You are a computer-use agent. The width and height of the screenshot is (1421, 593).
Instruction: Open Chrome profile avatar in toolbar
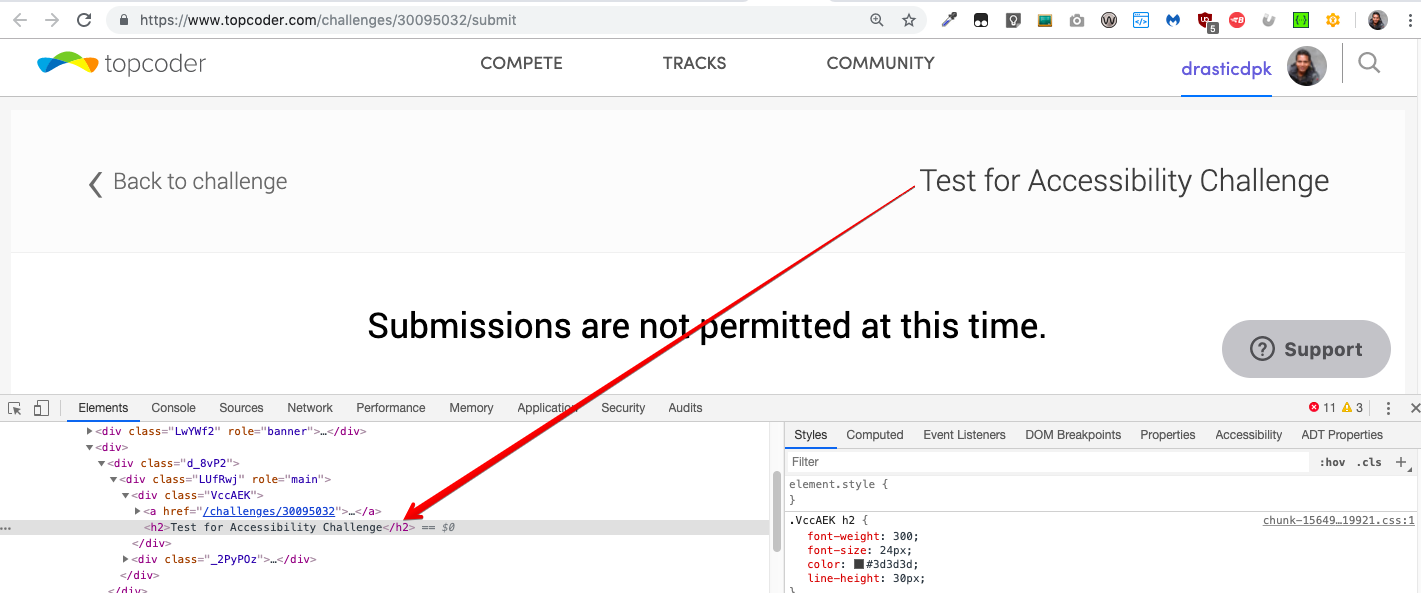pyautogui.click(x=1378, y=20)
